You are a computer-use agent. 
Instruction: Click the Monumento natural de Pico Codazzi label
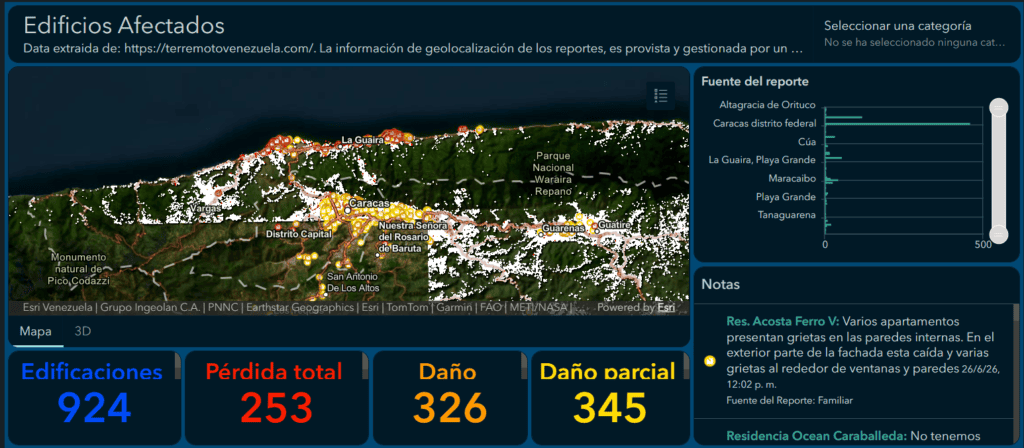[x=79, y=268]
